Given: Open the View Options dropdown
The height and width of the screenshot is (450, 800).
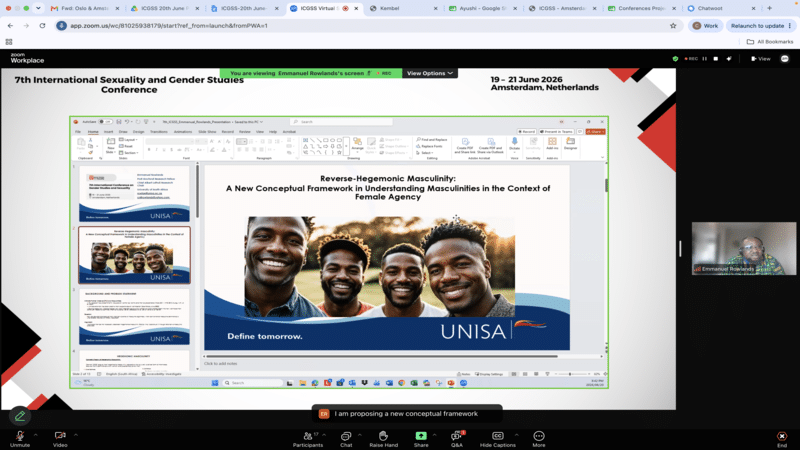Looking at the screenshot, I should (430, 73).
